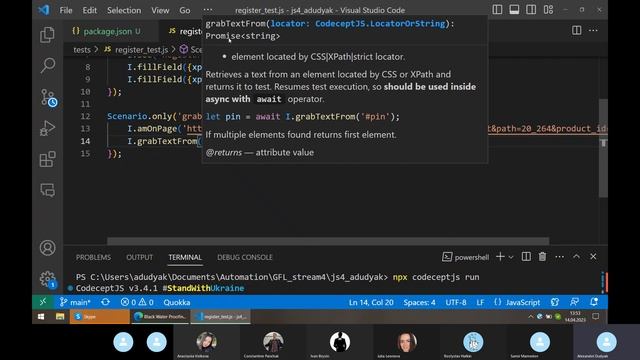This screenshot has height=360, width=640.
Task: Click the main* git branch indicator
Action: click(x=75, y=302)
